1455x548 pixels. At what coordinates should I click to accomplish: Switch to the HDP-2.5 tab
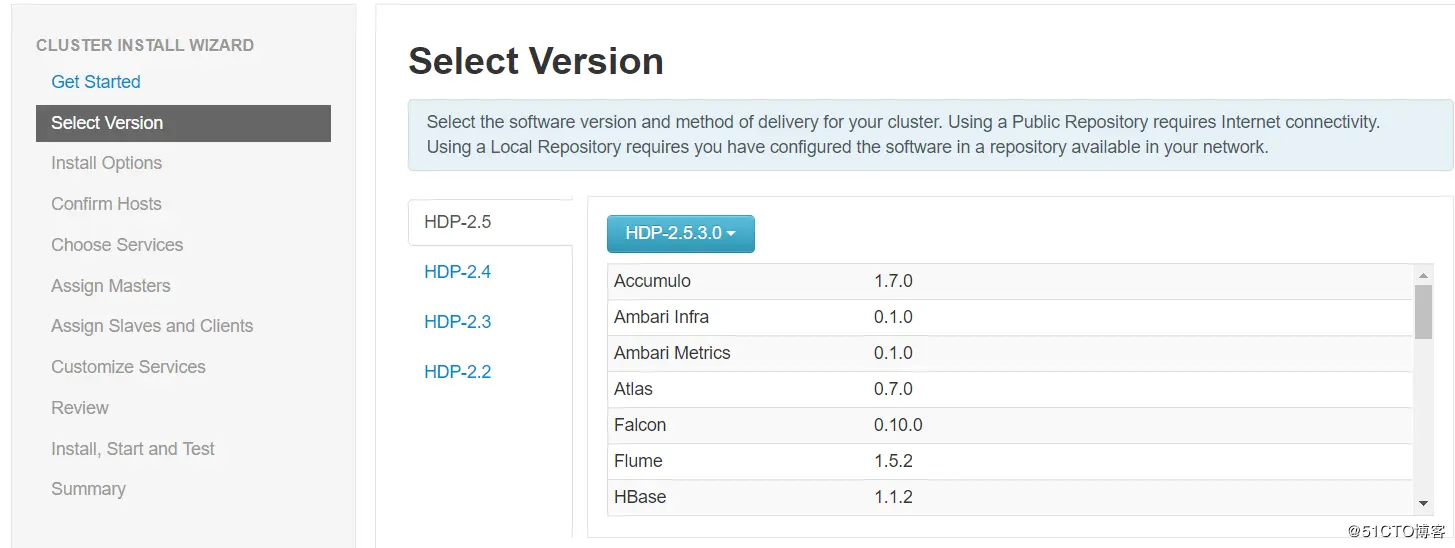pyautogui.click(x=458, y=222)
